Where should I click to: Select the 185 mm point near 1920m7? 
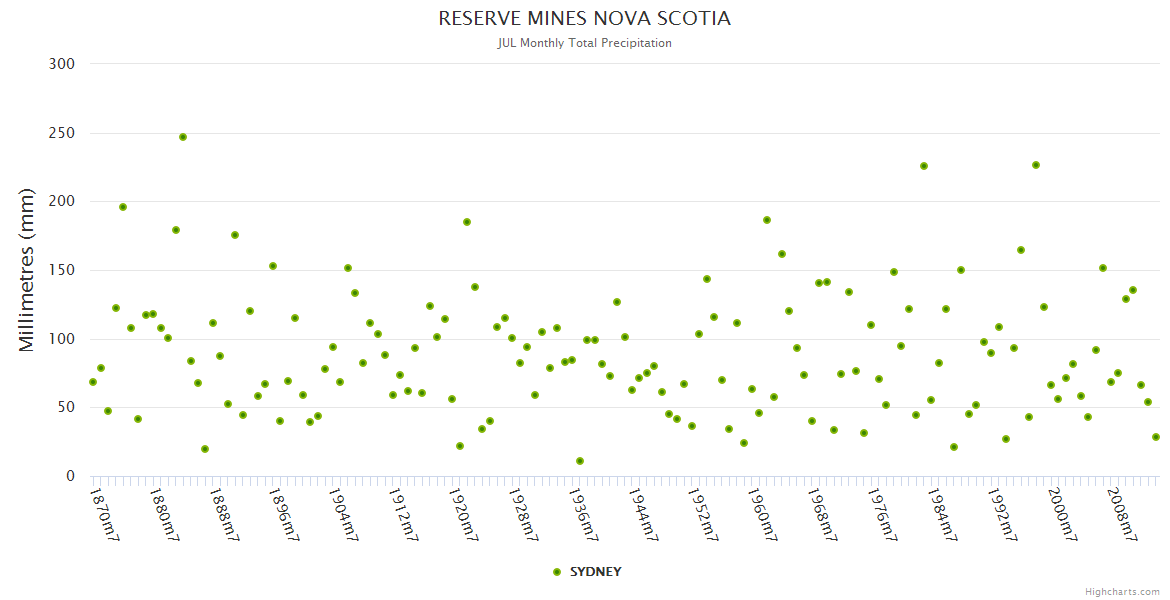(467, 222)
